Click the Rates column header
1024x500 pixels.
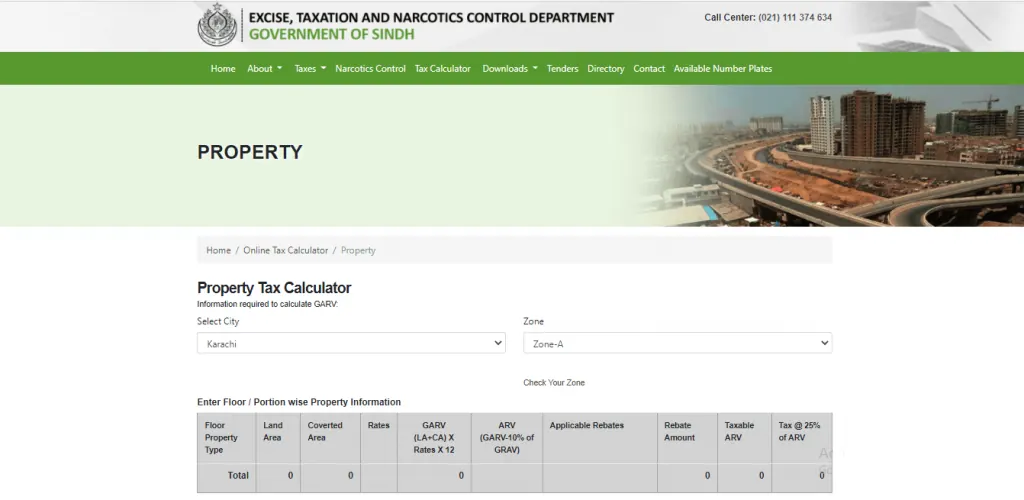point(379,438)
